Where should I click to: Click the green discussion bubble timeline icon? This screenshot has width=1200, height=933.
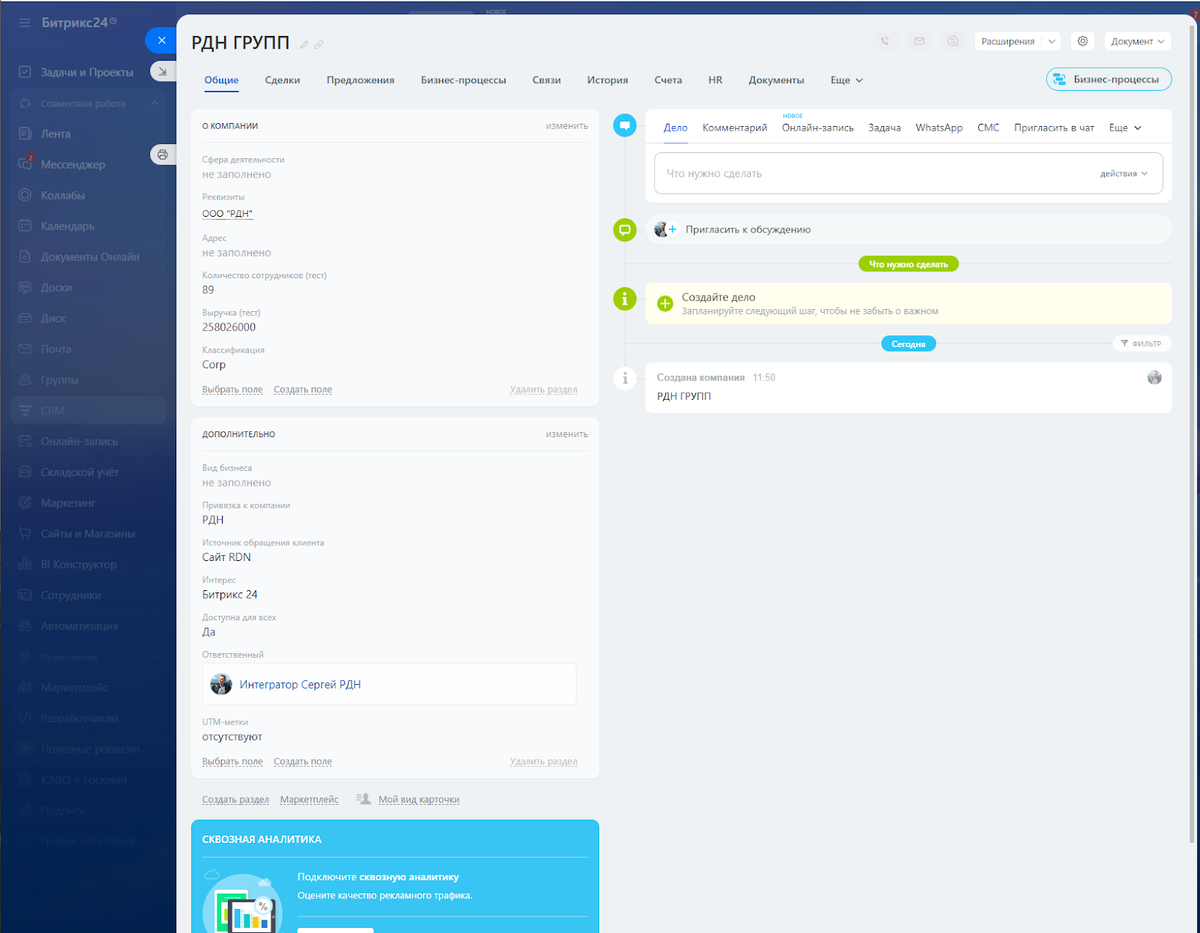(x=625, y=230)
